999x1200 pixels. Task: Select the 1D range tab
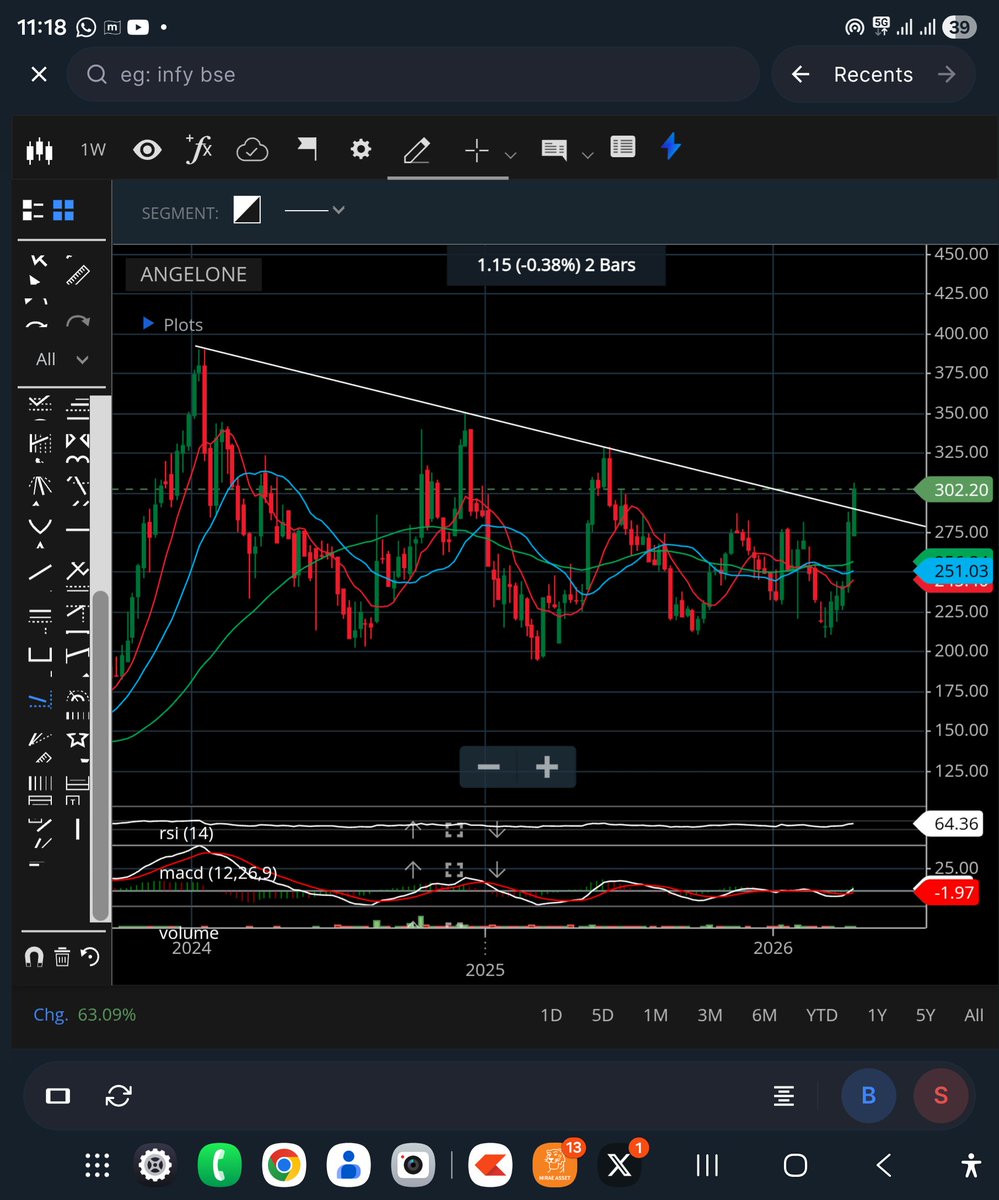pyautogui.click(x=551, y=1015)
